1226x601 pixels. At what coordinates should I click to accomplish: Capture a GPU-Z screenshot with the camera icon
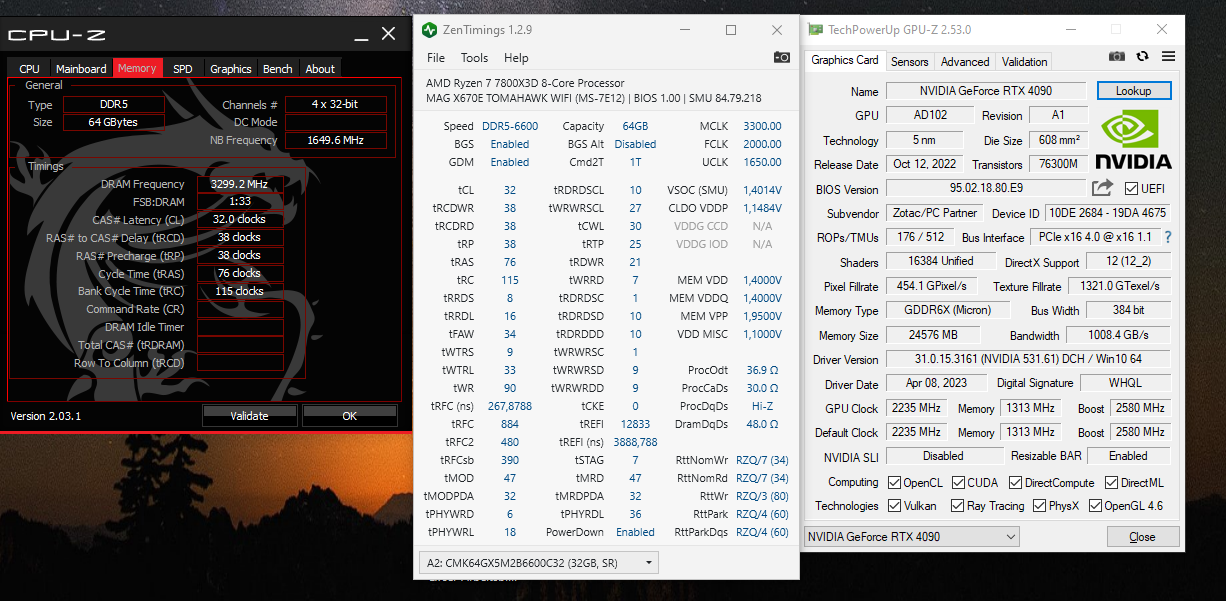coord(1117,57)
